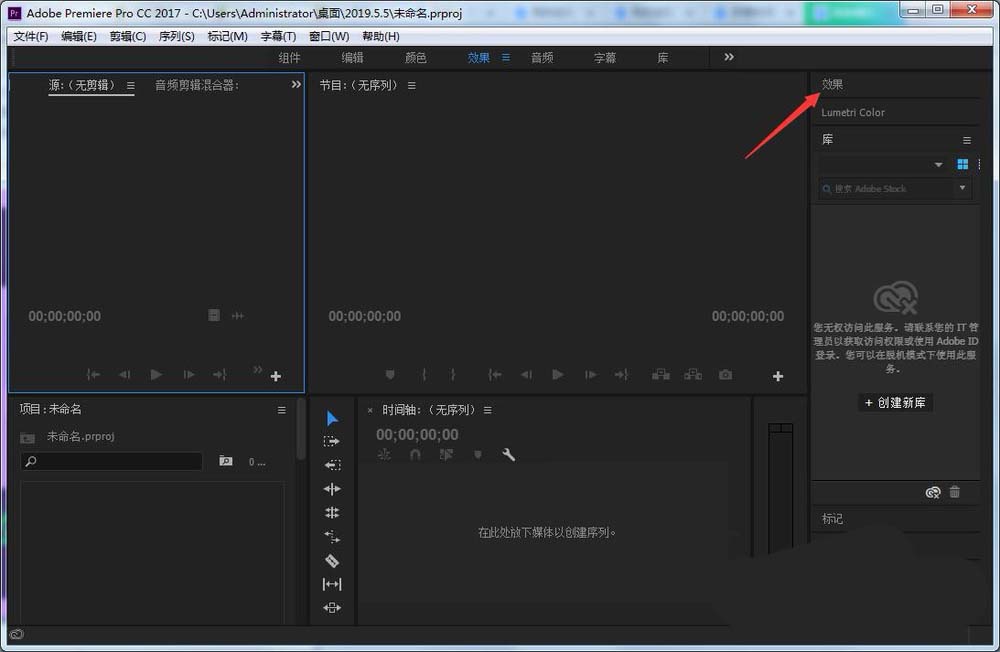
Task: Select the Track Select Forward tool
Action: click(333, 440)
